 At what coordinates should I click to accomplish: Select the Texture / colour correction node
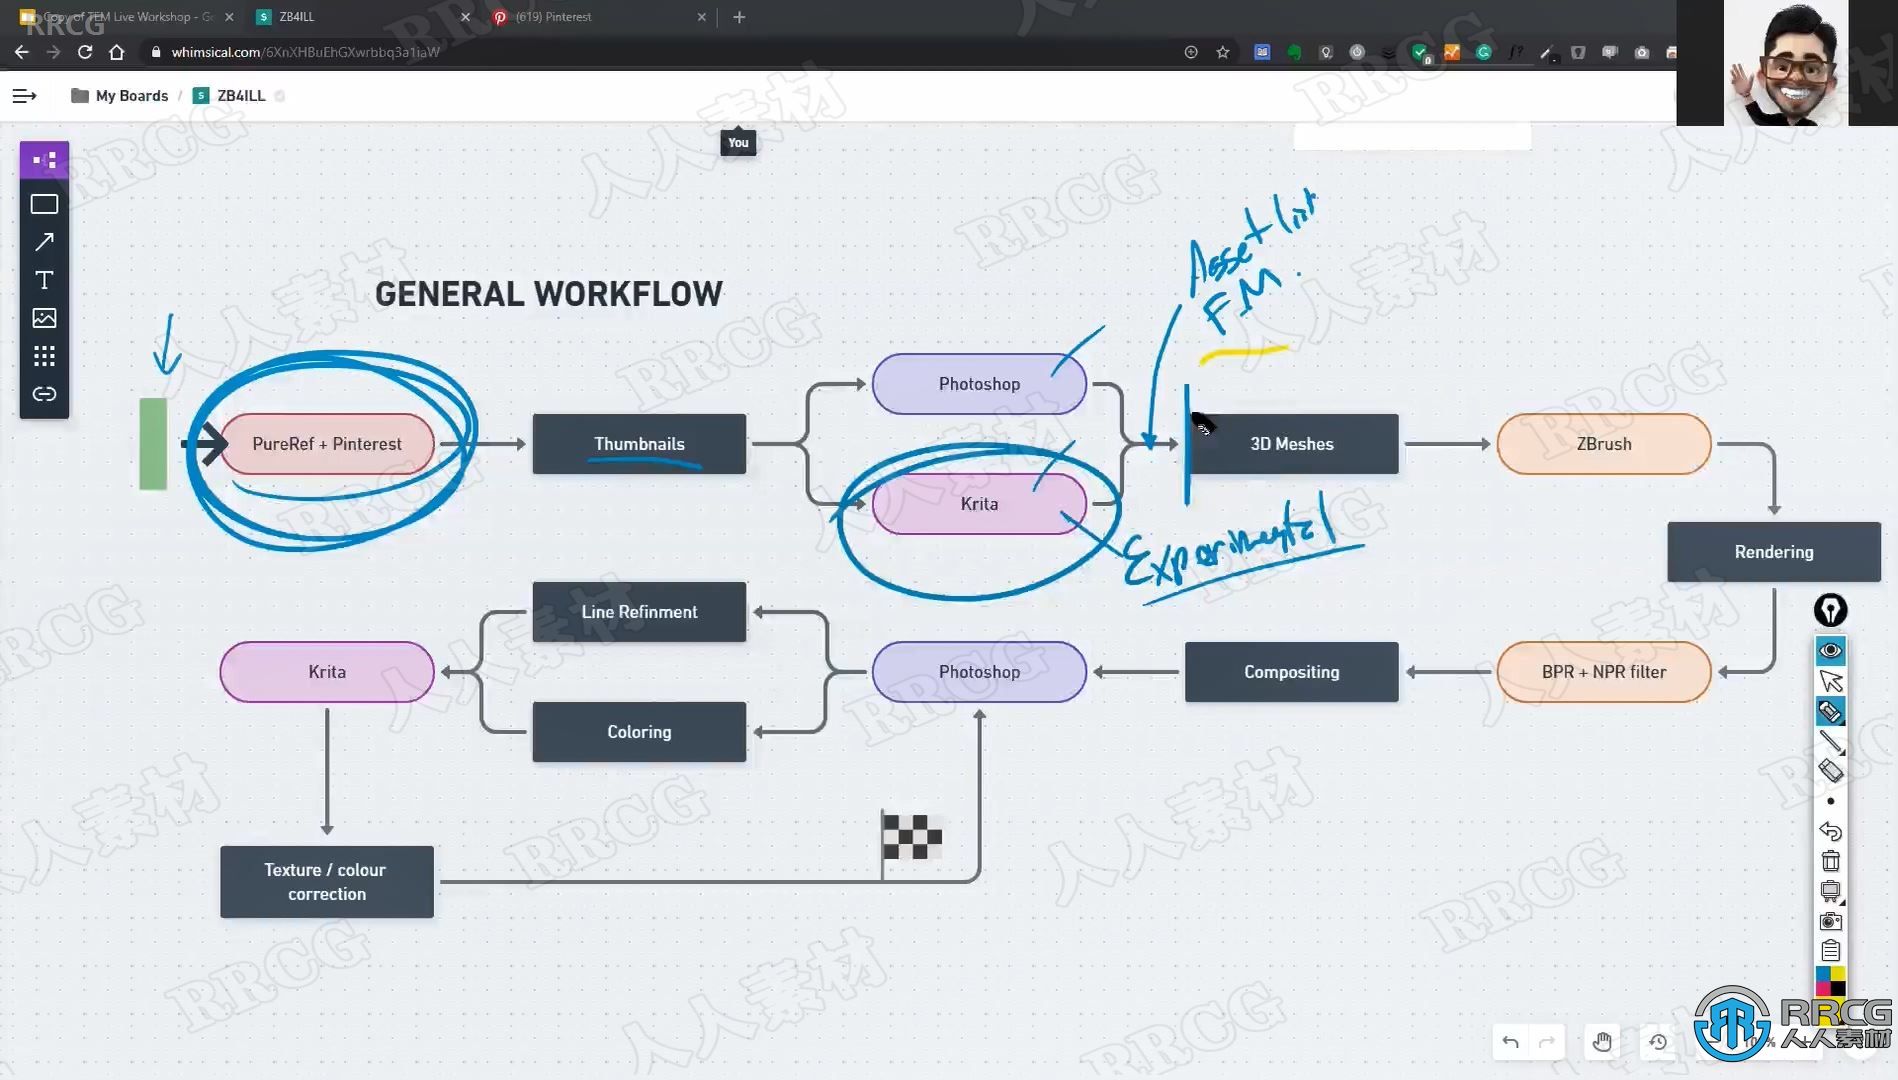(327, 882)
